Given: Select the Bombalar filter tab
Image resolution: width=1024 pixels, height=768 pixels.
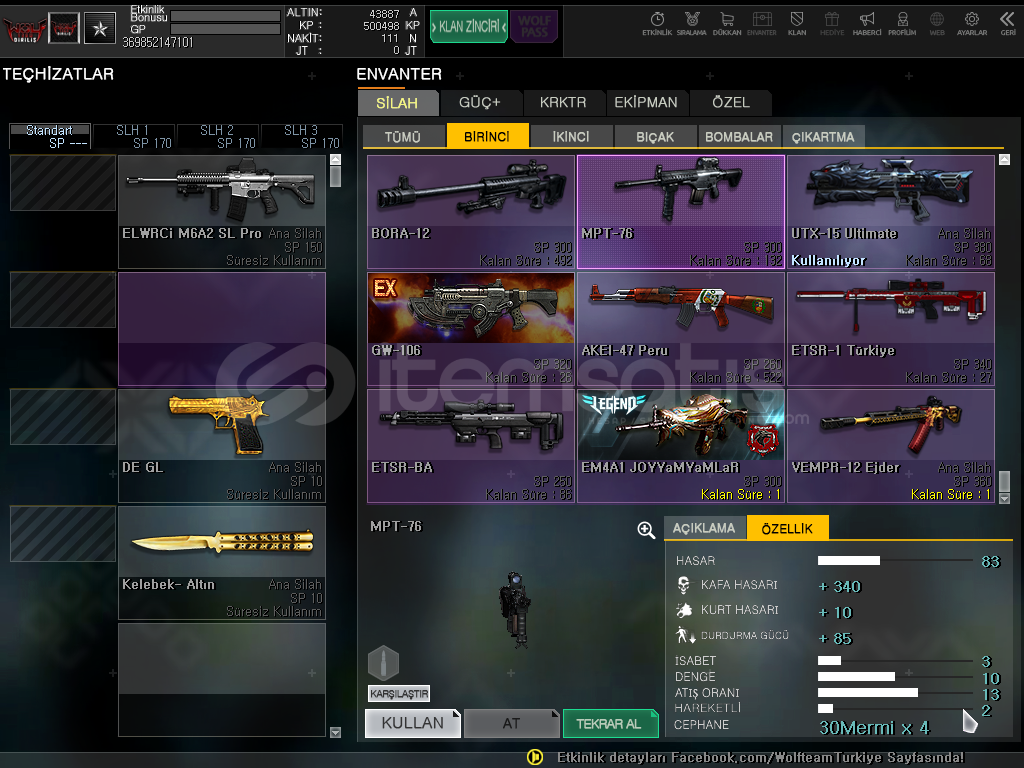Looking at the screenshot, I should 739,136.
